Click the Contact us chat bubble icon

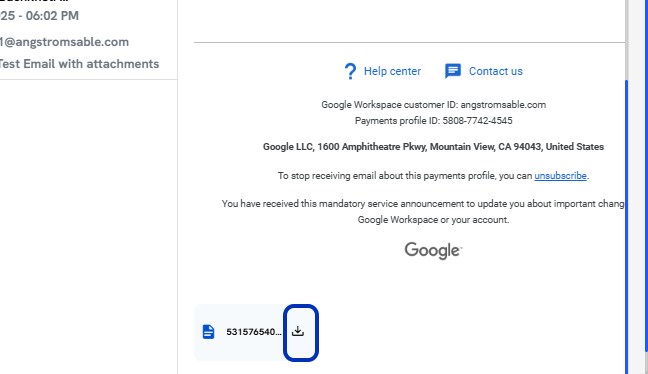[x=453, y=71]
